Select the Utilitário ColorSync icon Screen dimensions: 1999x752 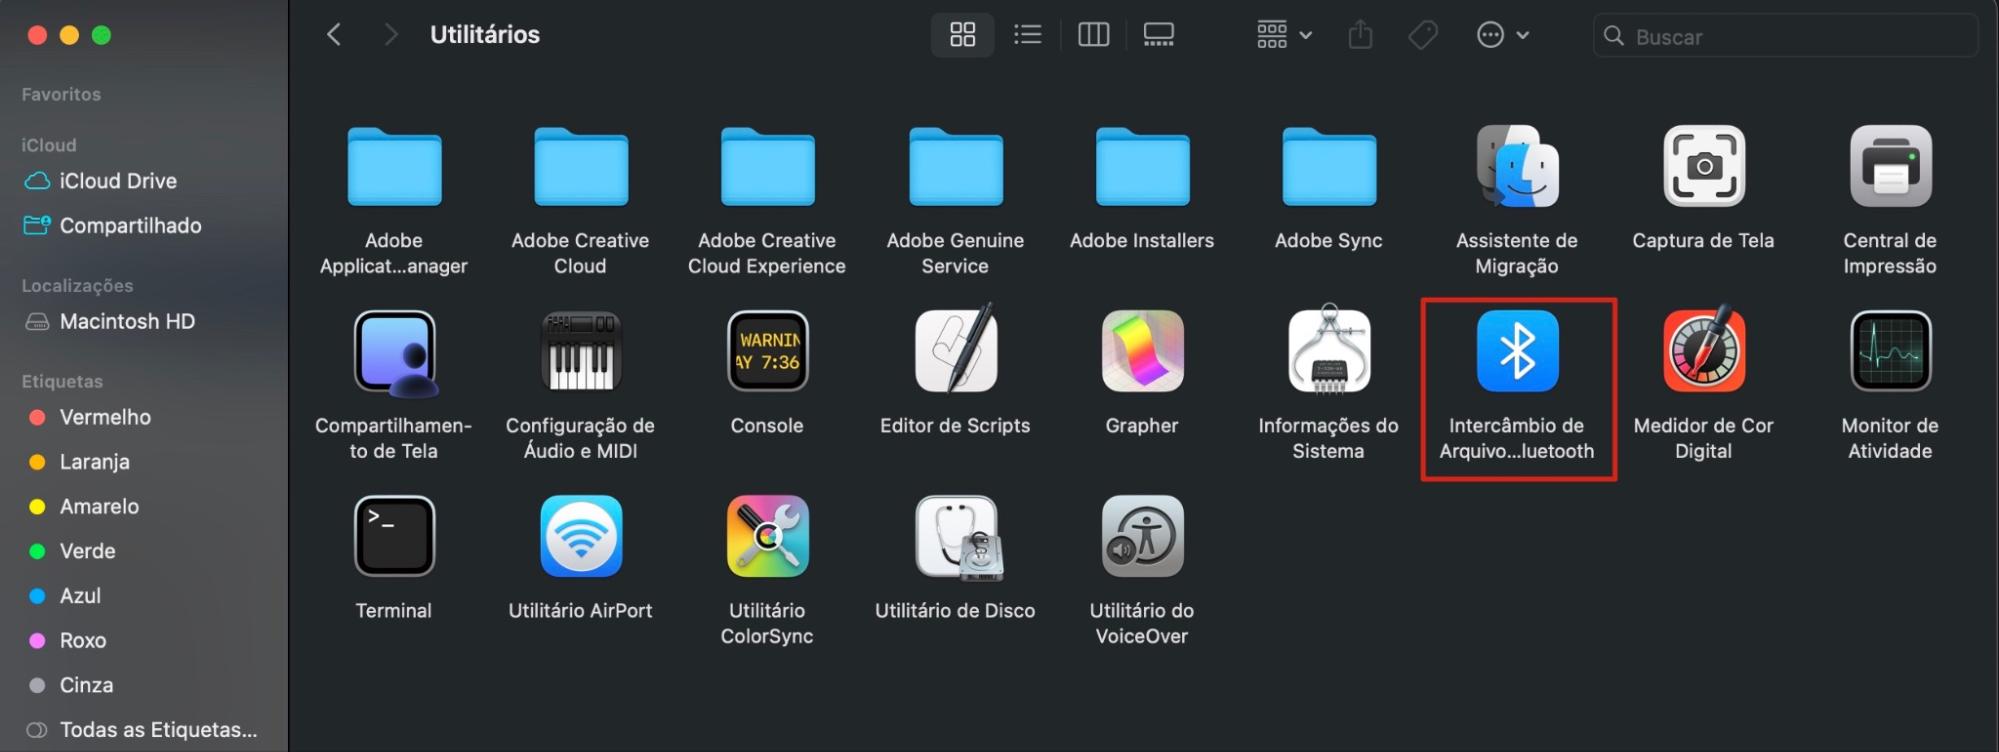click(x=767, y=536)
